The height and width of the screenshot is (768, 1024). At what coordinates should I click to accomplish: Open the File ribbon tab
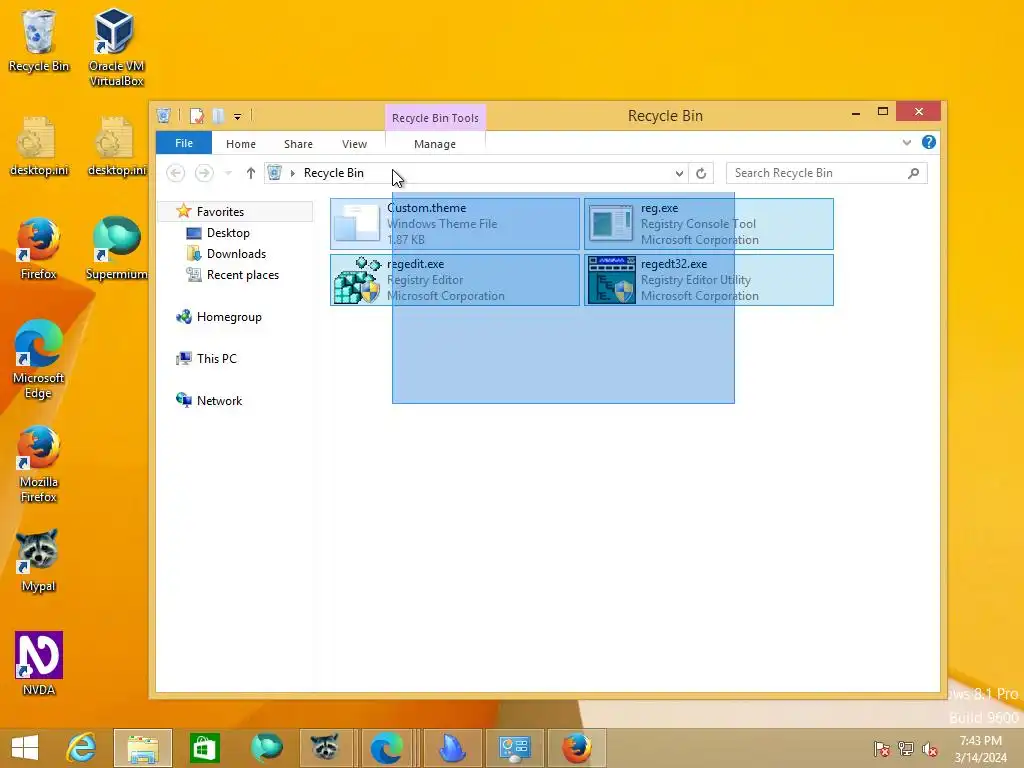184,143
